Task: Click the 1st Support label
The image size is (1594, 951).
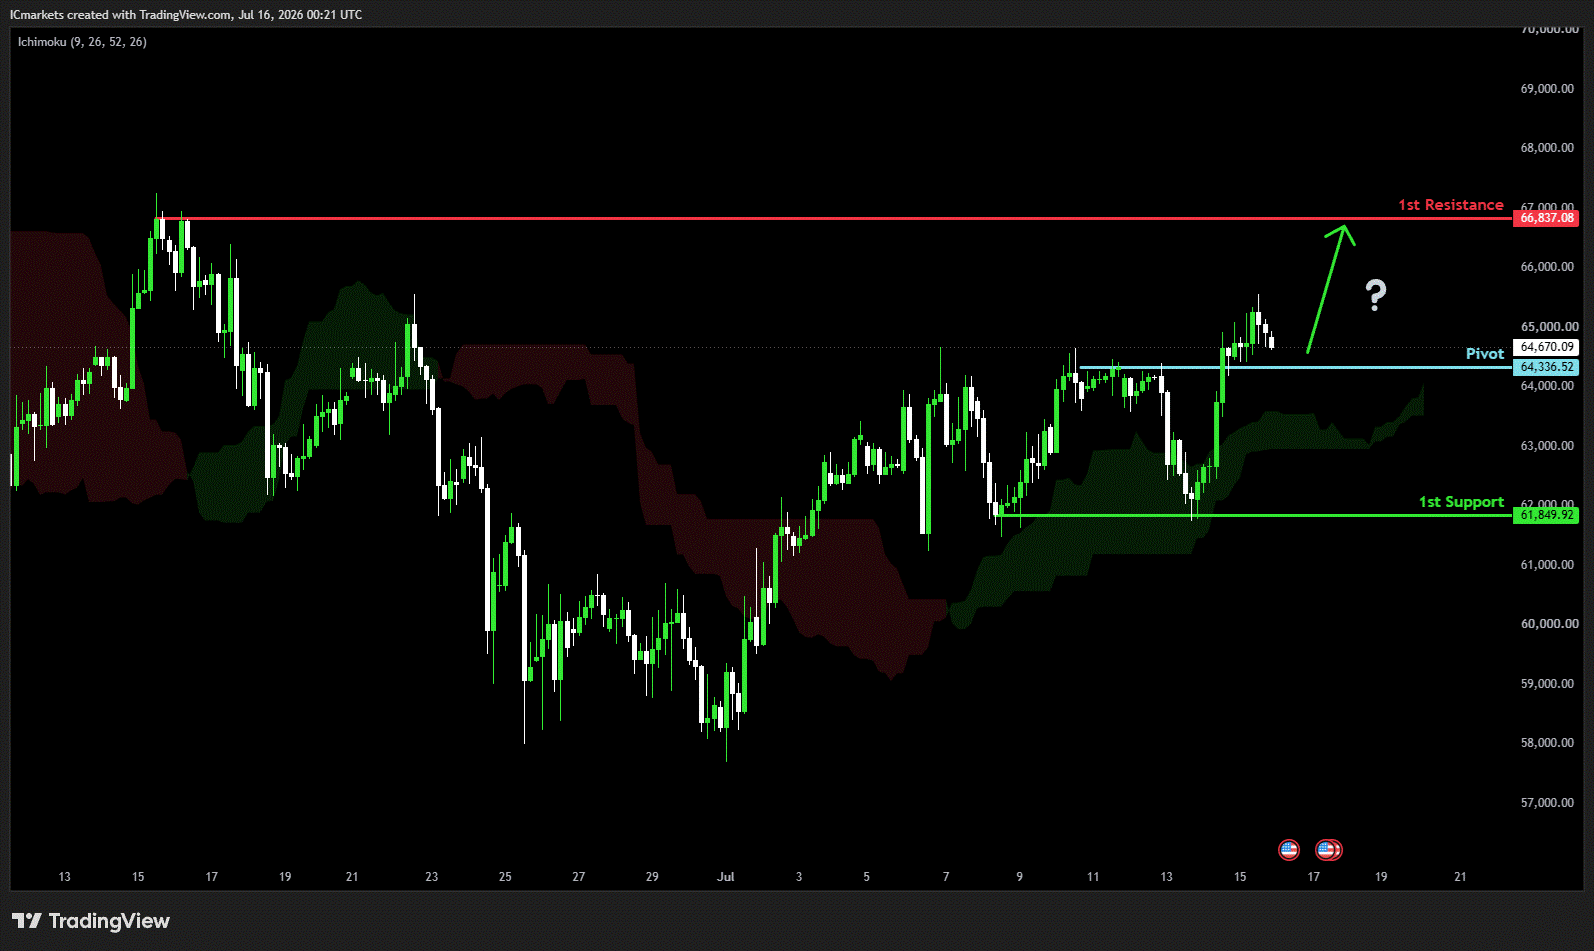Action: click(x=1461, y=502)
